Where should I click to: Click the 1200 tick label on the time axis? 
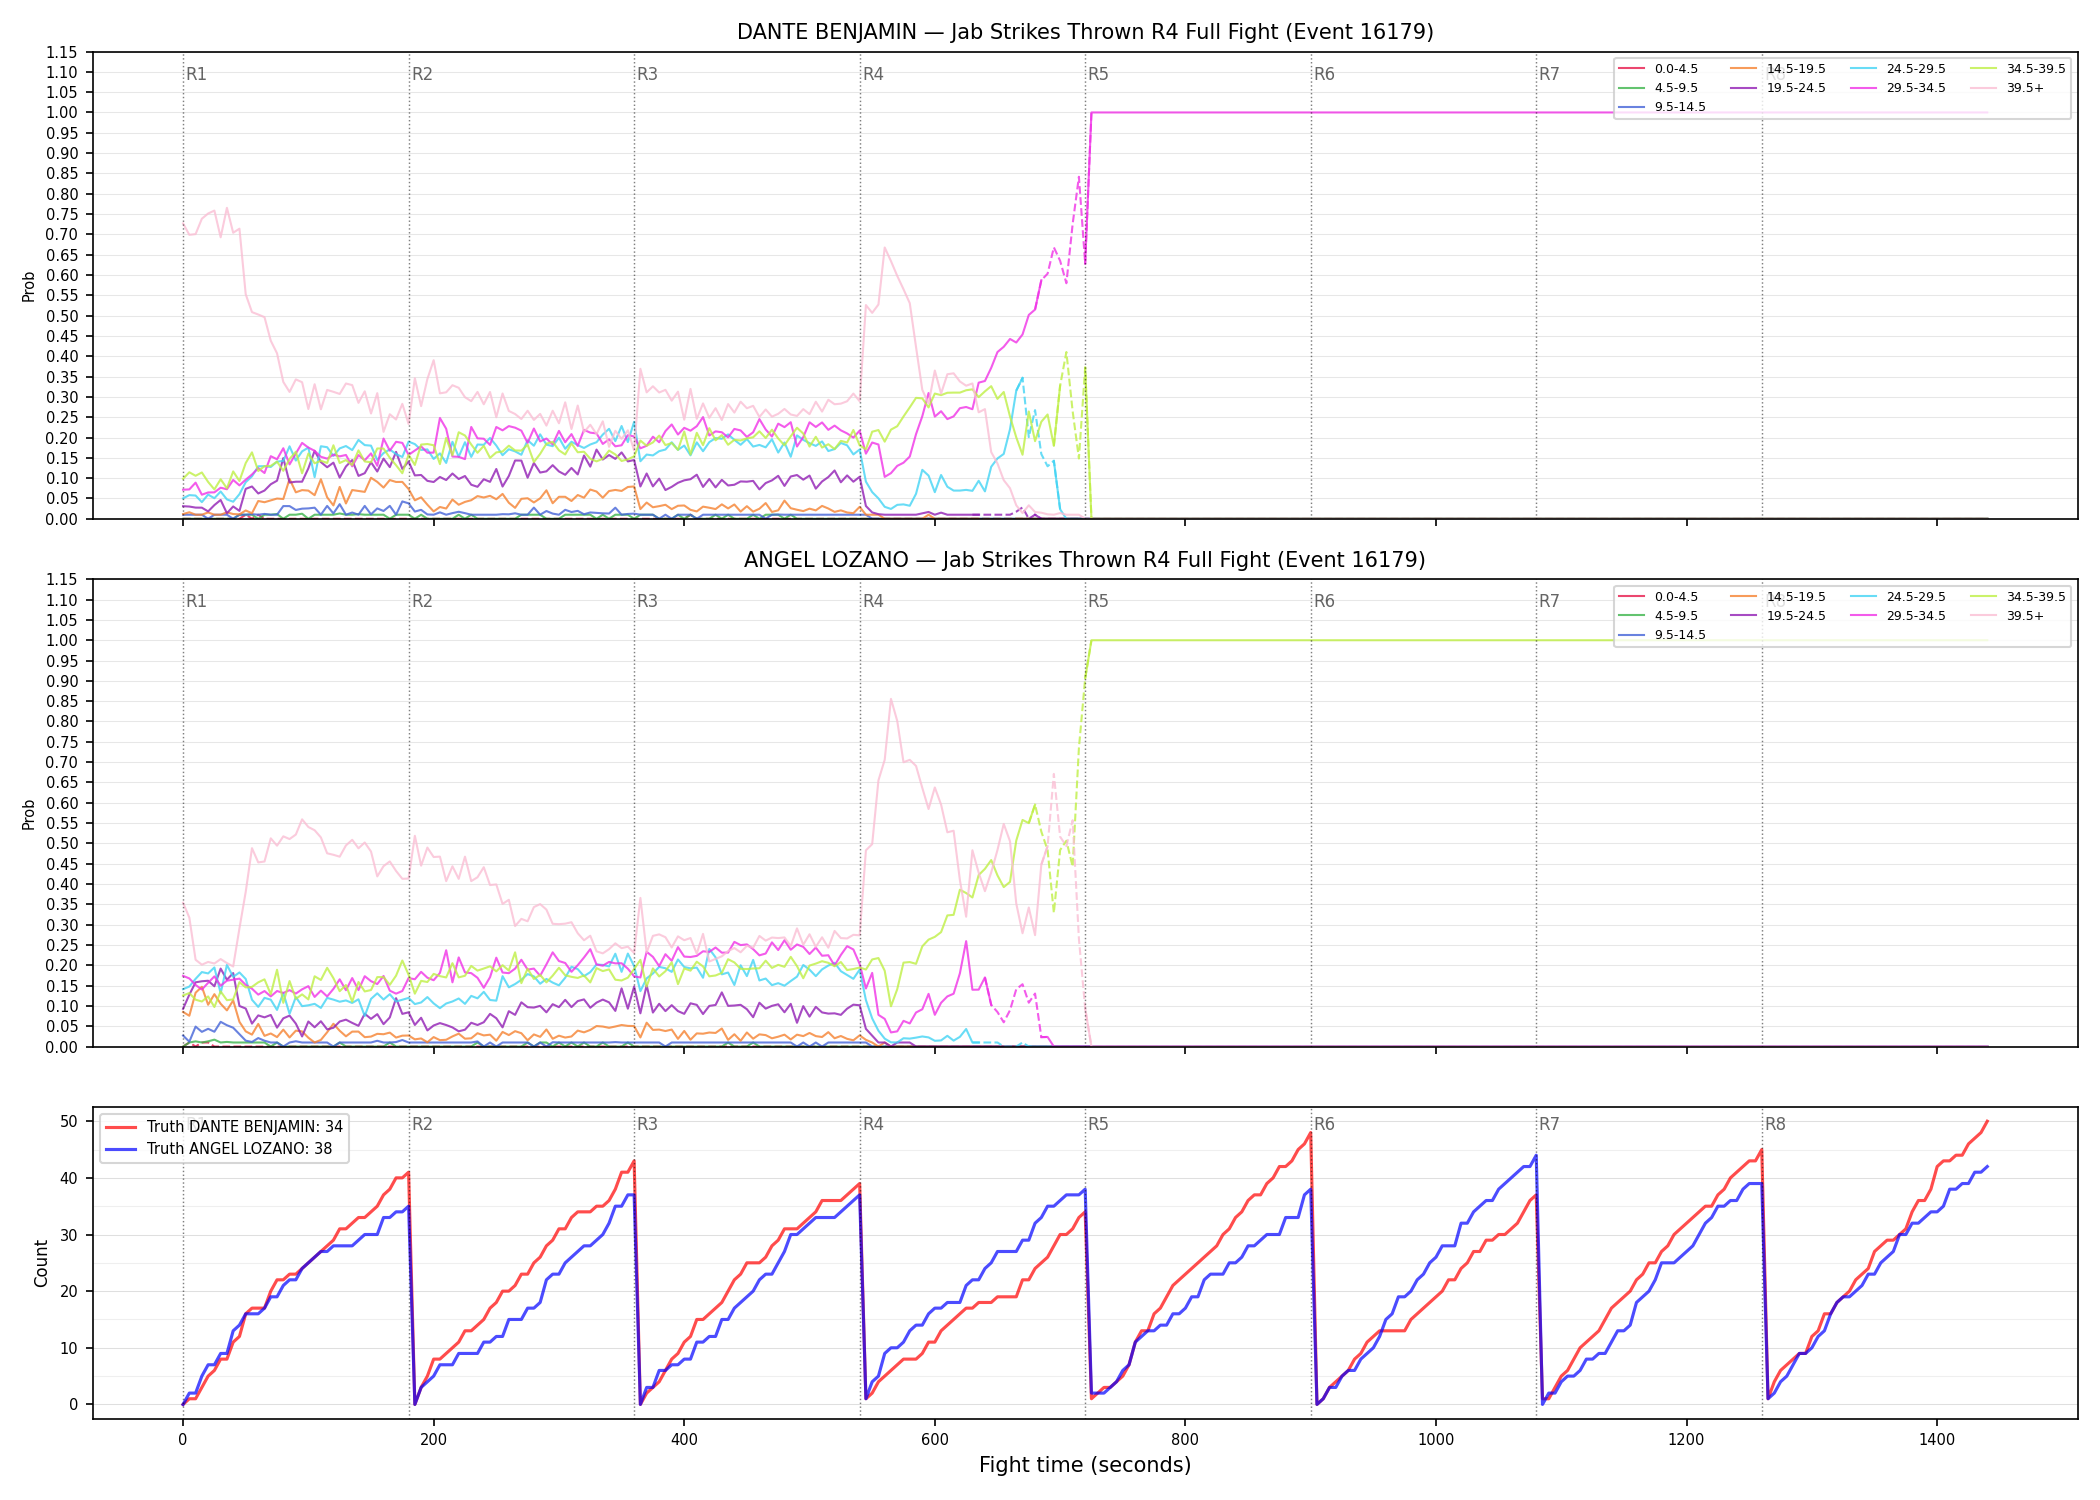[x=1687, y=1440]
